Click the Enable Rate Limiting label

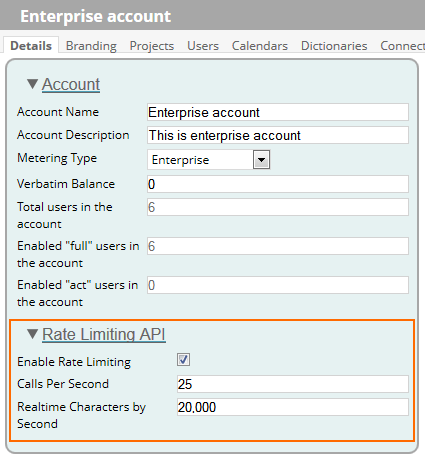tap(74, 362)
